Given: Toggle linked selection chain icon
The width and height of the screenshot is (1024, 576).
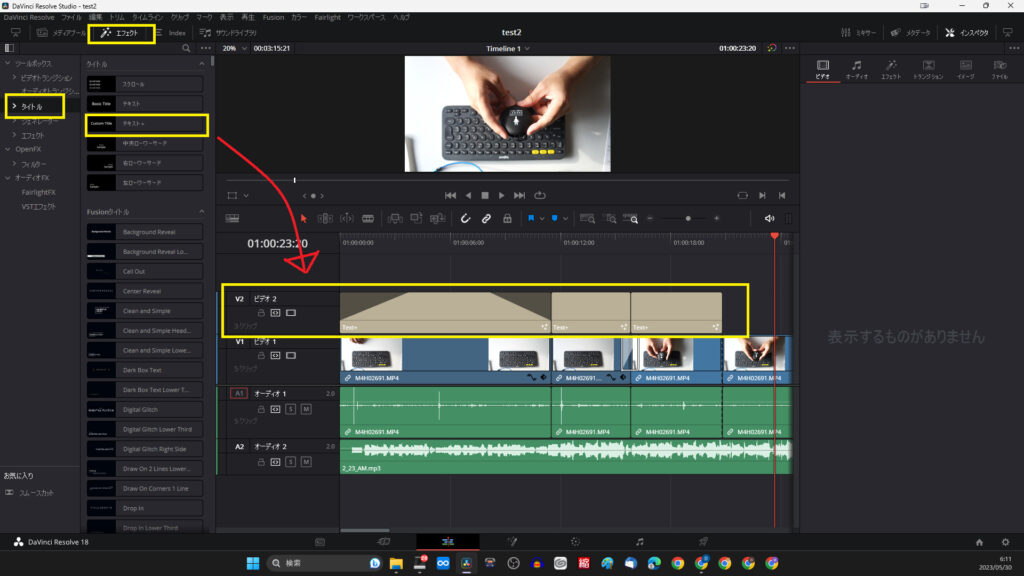Looking at the screenshot, I should pos(487,219).
